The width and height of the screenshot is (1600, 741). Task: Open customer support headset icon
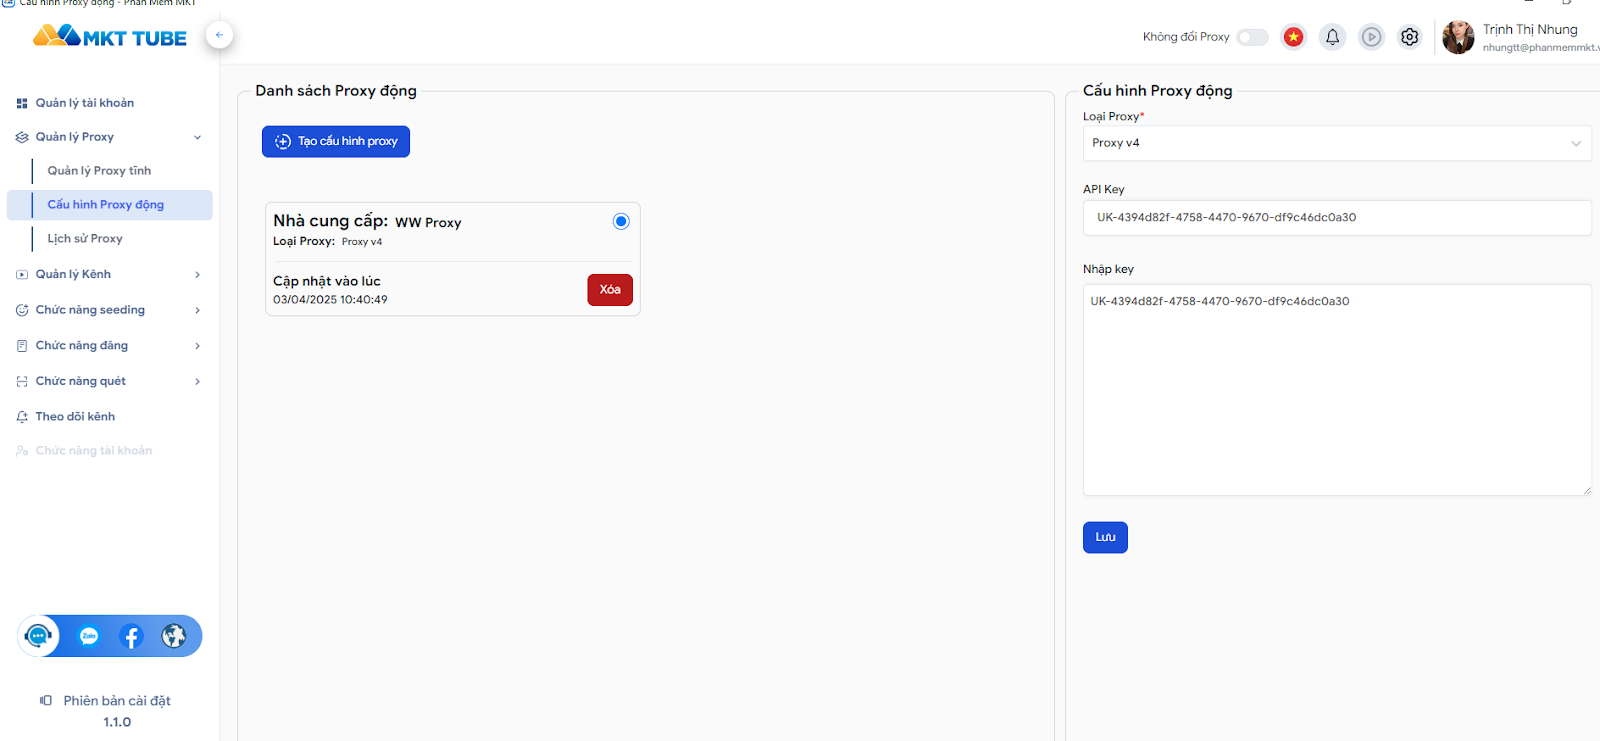pyautogui.click(x=38, y=636)
